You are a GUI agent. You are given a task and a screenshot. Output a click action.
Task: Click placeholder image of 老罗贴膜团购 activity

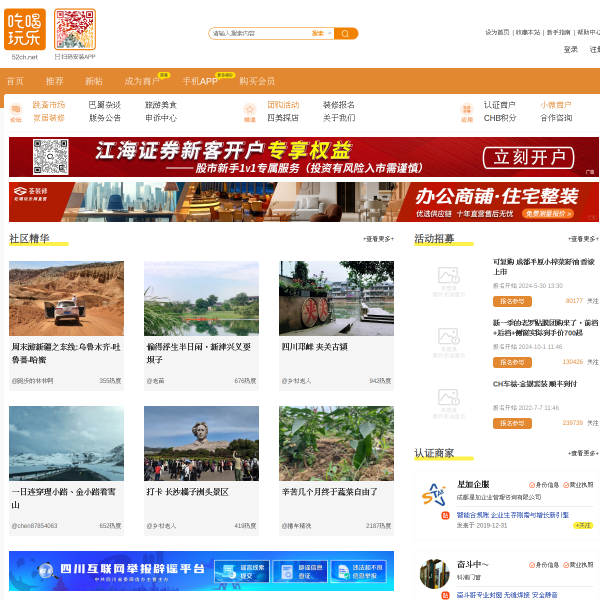coord(449,343)
